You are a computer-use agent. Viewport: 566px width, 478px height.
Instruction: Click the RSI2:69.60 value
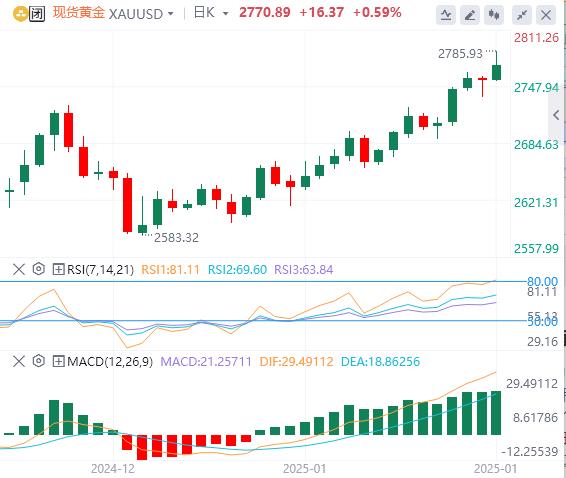point(237,270)
